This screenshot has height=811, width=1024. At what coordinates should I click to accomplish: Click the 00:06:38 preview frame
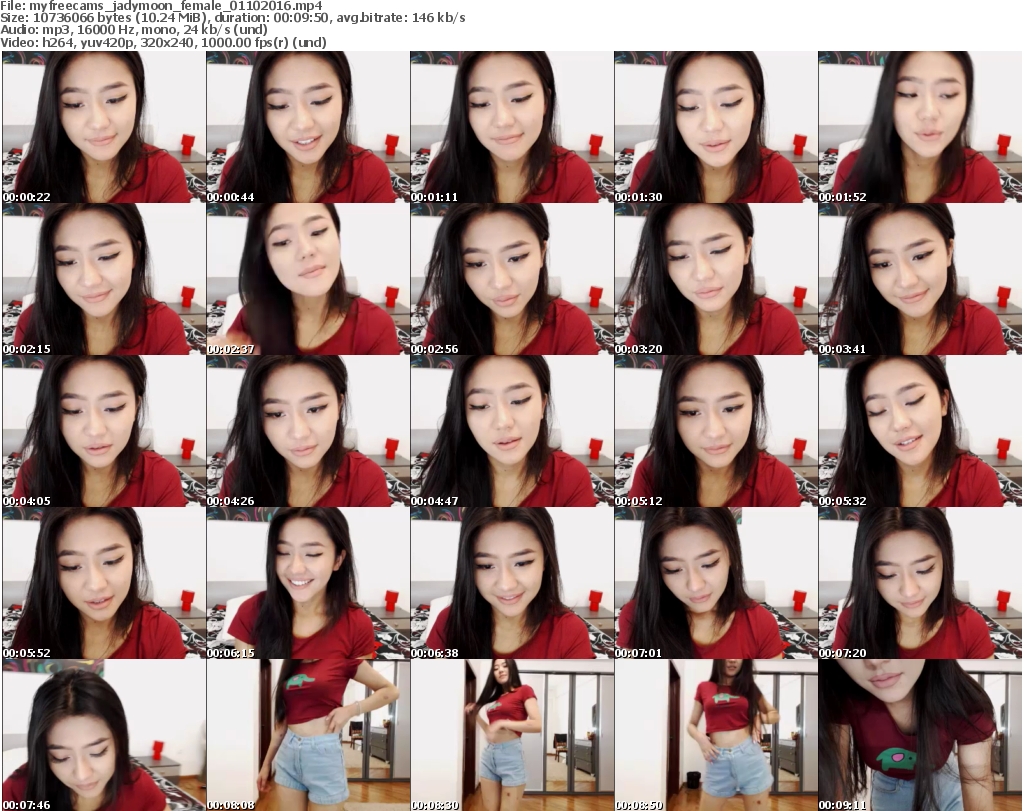click(511, 583)
